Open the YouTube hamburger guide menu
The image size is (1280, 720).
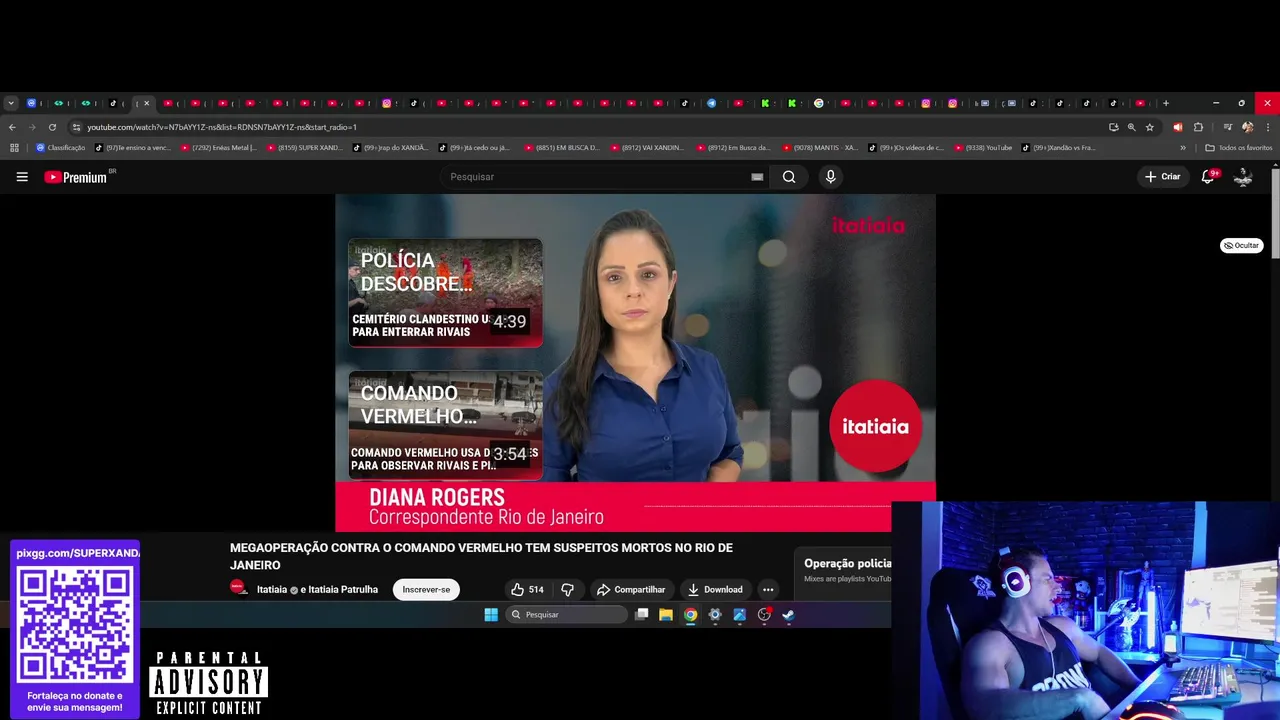tap(22, 177)
